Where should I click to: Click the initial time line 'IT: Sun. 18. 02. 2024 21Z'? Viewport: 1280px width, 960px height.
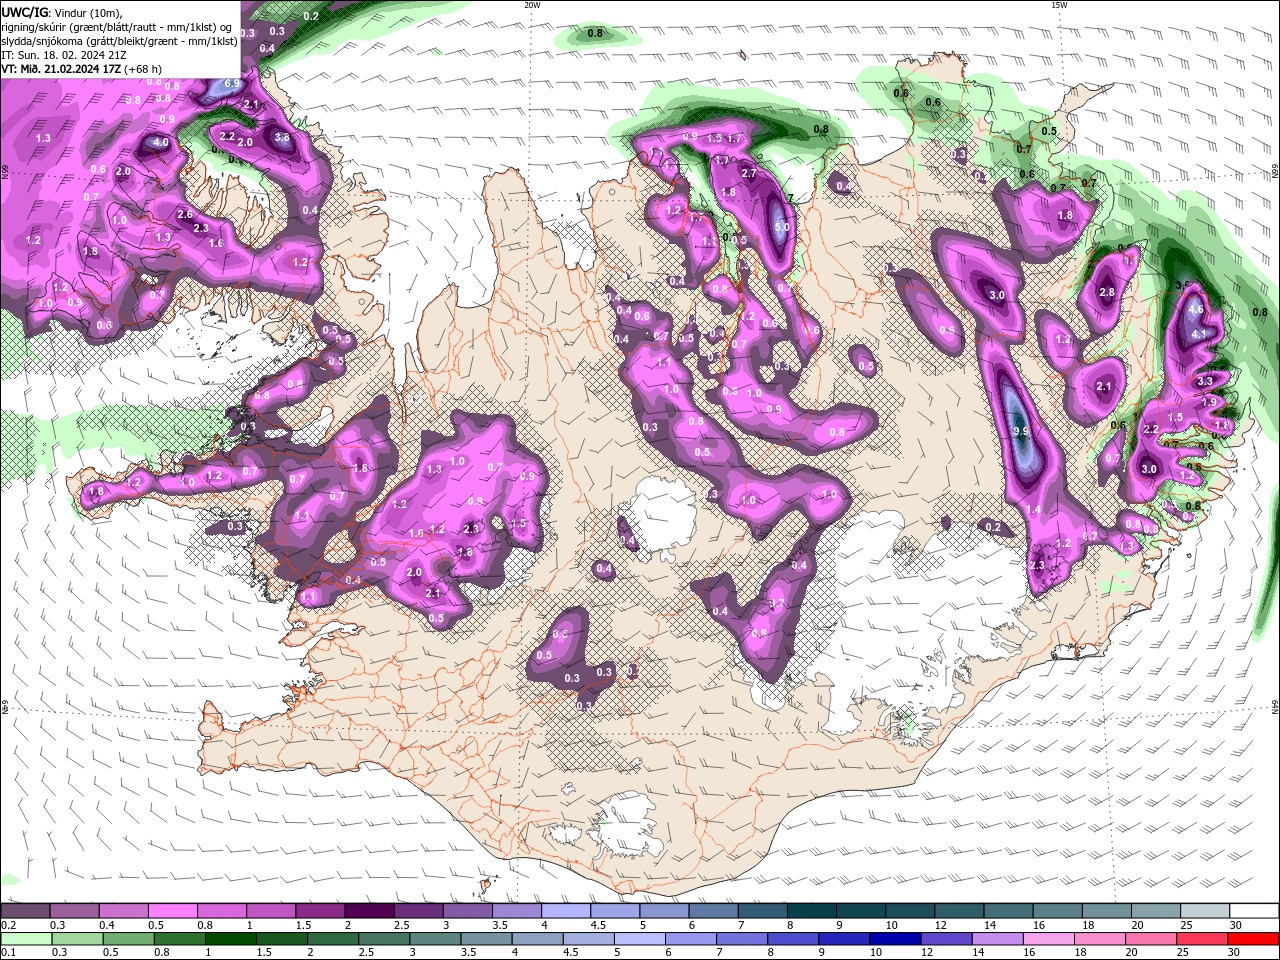point(63,55)
